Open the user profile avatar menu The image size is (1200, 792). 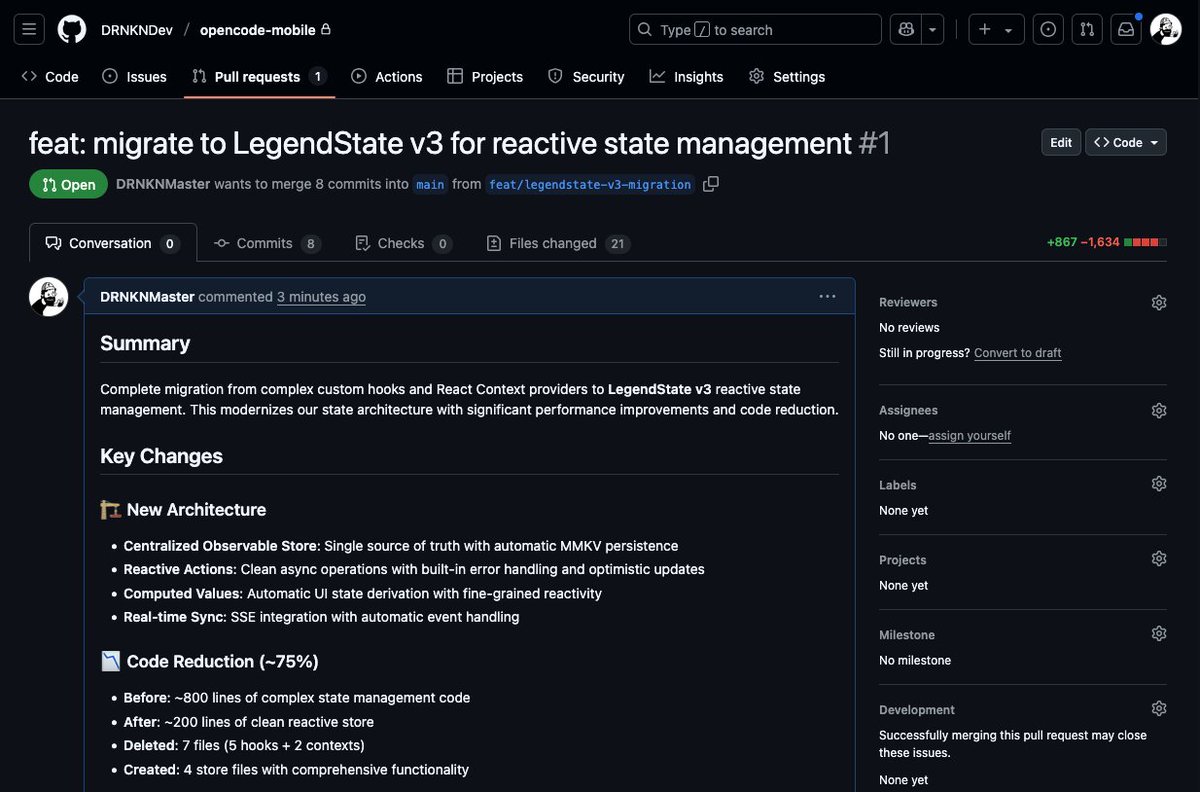pyautogui.click(x=1166, y=29)
